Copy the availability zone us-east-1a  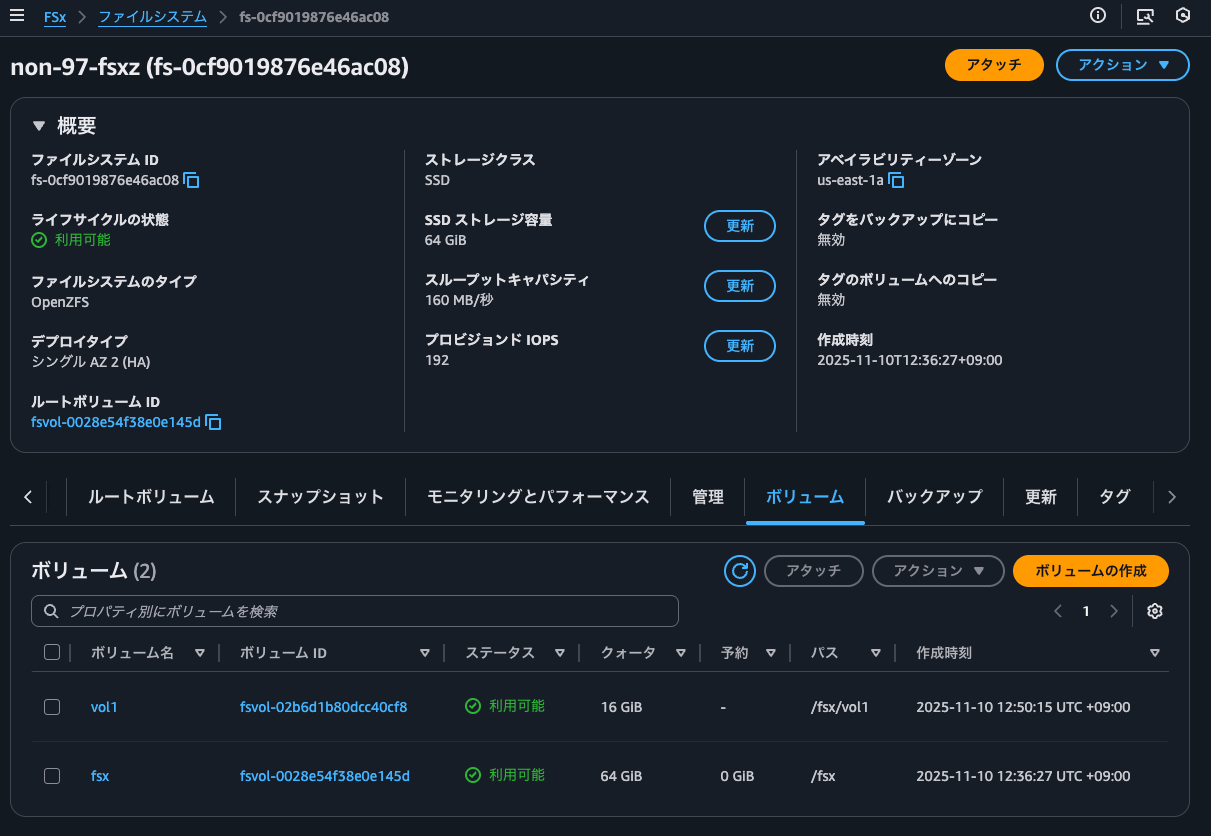pyautogui.click(x=897, y=181)
